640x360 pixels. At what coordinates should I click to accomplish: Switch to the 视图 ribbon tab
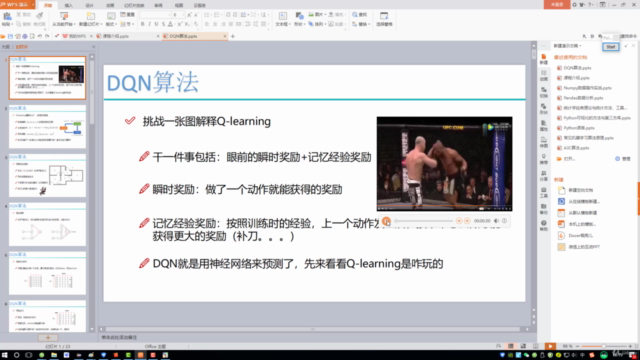pyautogui.click(x=179, y=5)
